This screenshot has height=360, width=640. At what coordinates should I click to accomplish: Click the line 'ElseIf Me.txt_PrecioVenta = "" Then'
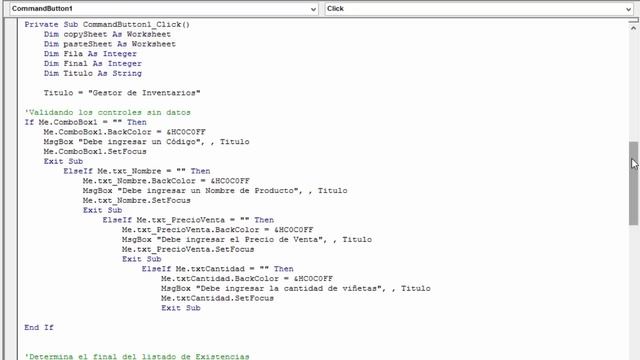point(188,220)
